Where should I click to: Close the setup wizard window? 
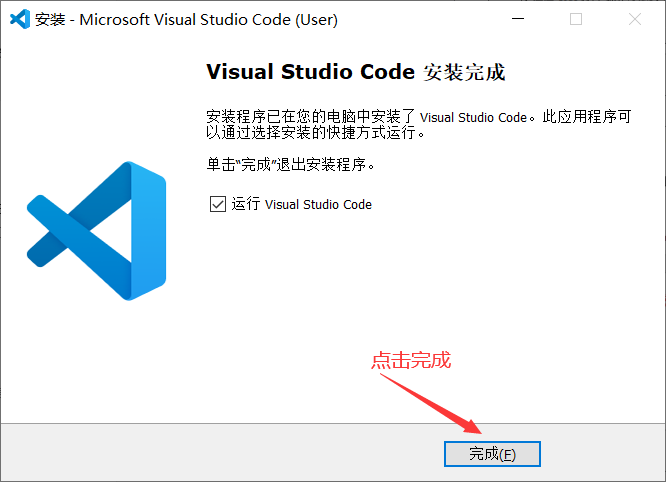tap(635, 20)
